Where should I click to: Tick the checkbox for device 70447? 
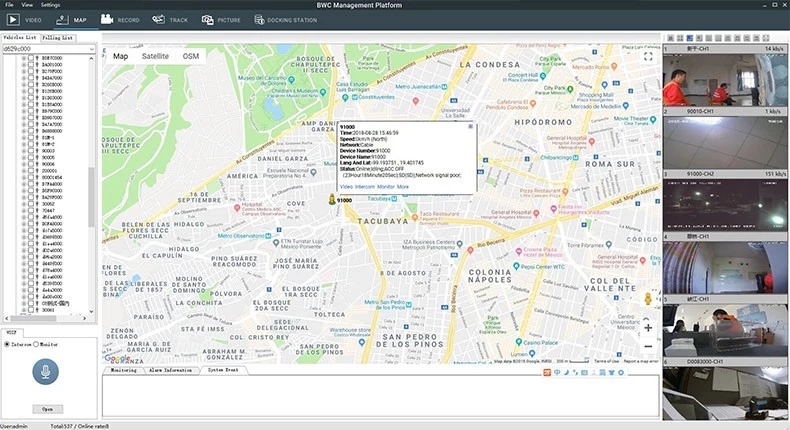[x=31, y=210]
